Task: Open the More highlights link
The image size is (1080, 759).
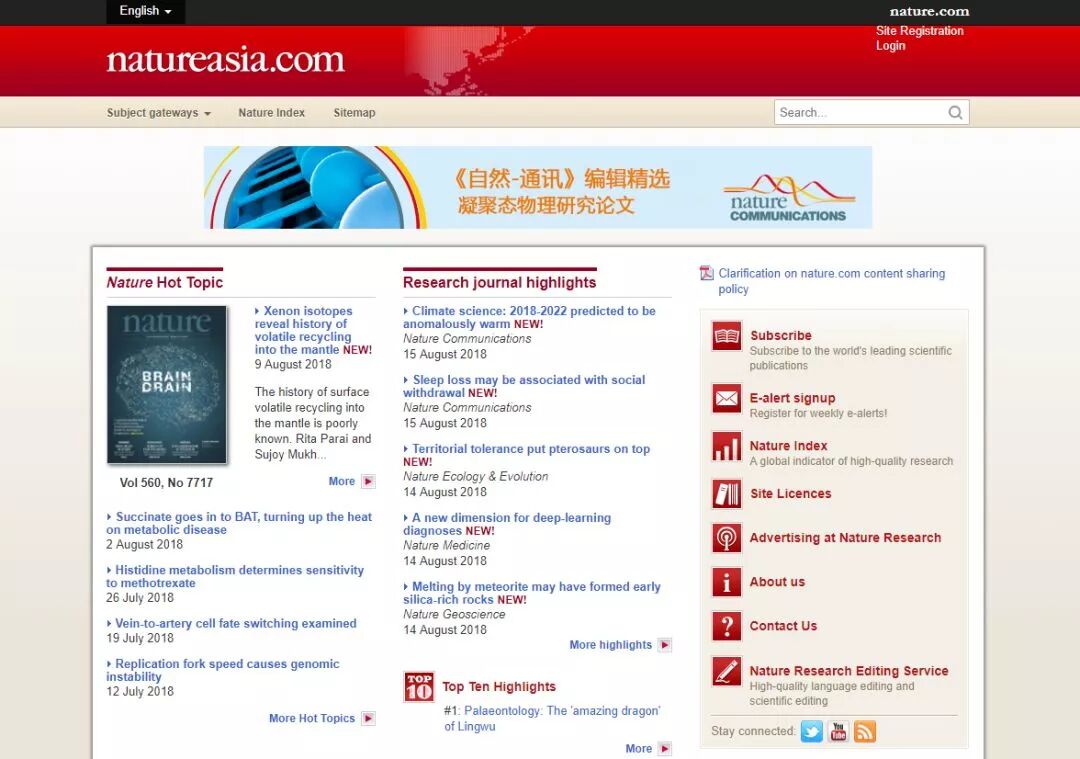Action: tap(610, 645)
